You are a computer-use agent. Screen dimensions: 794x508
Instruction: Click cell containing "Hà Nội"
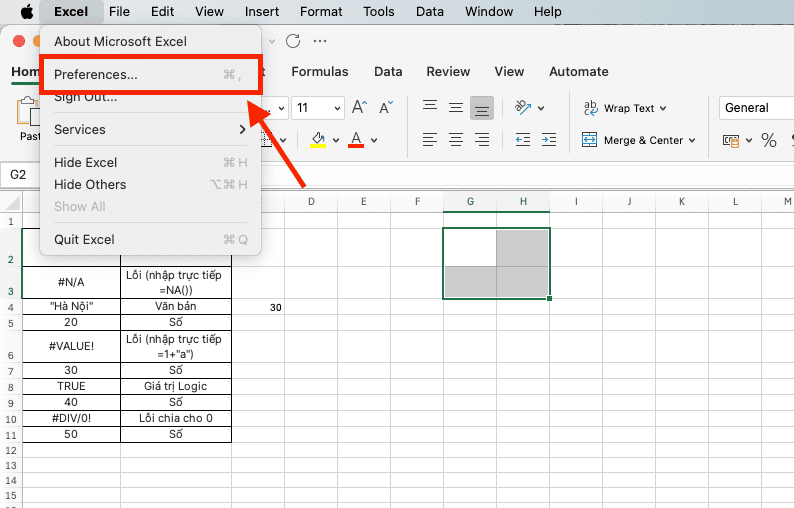tap(71, 306)
